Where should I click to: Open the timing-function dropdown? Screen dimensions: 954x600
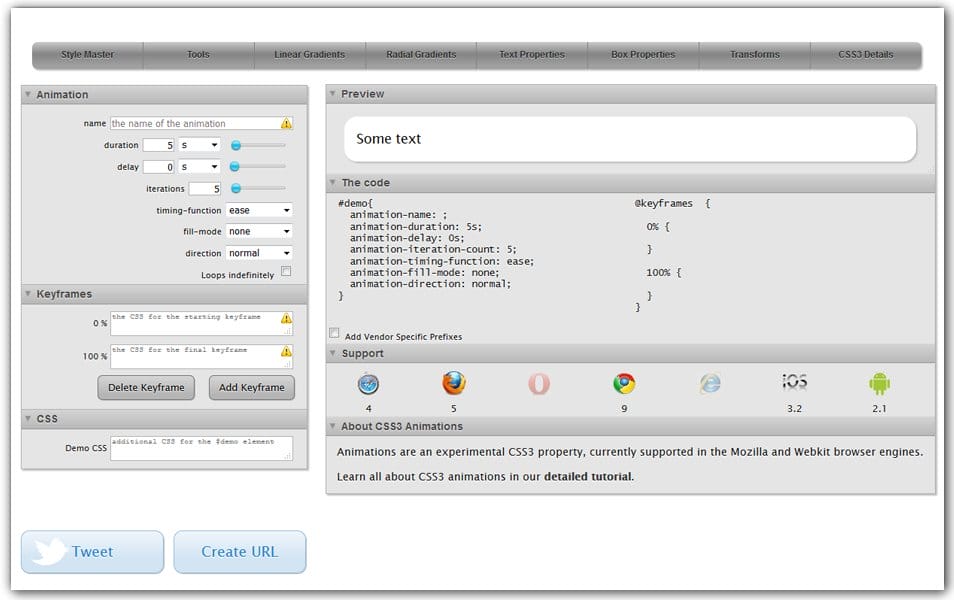click(259, 211)
